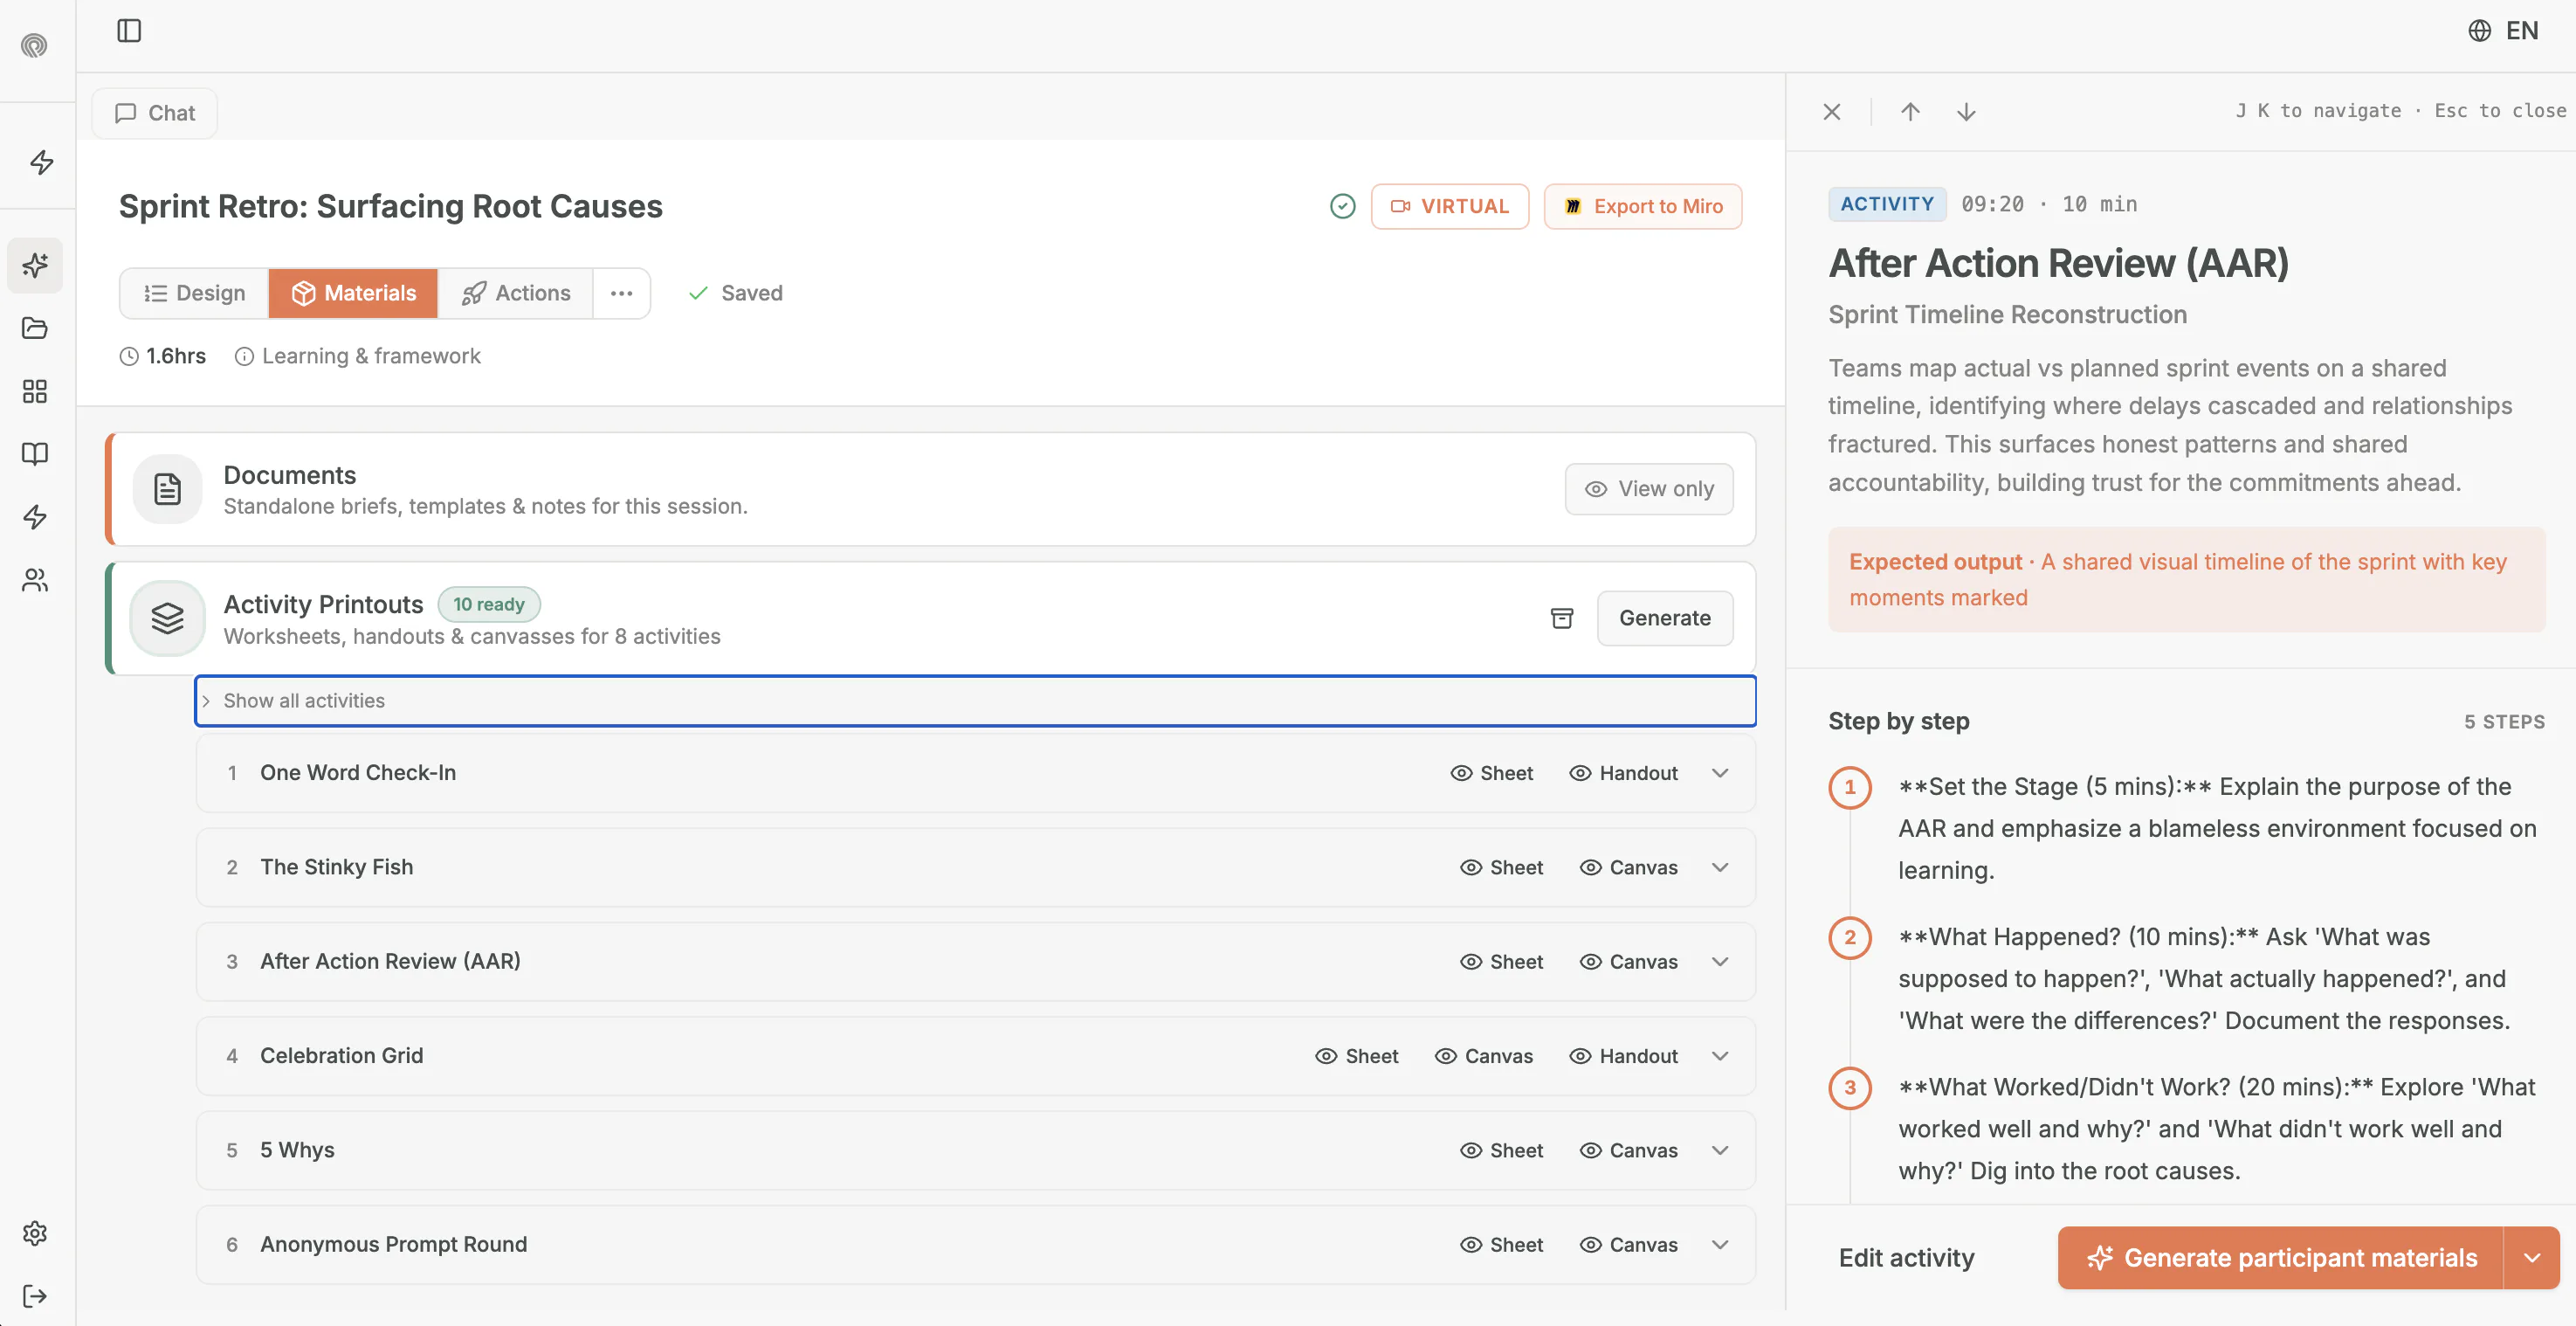This screenshot has height=1326, width=2576.
Task: Preview Sheet for After Action Review row
Action: 1501,961
